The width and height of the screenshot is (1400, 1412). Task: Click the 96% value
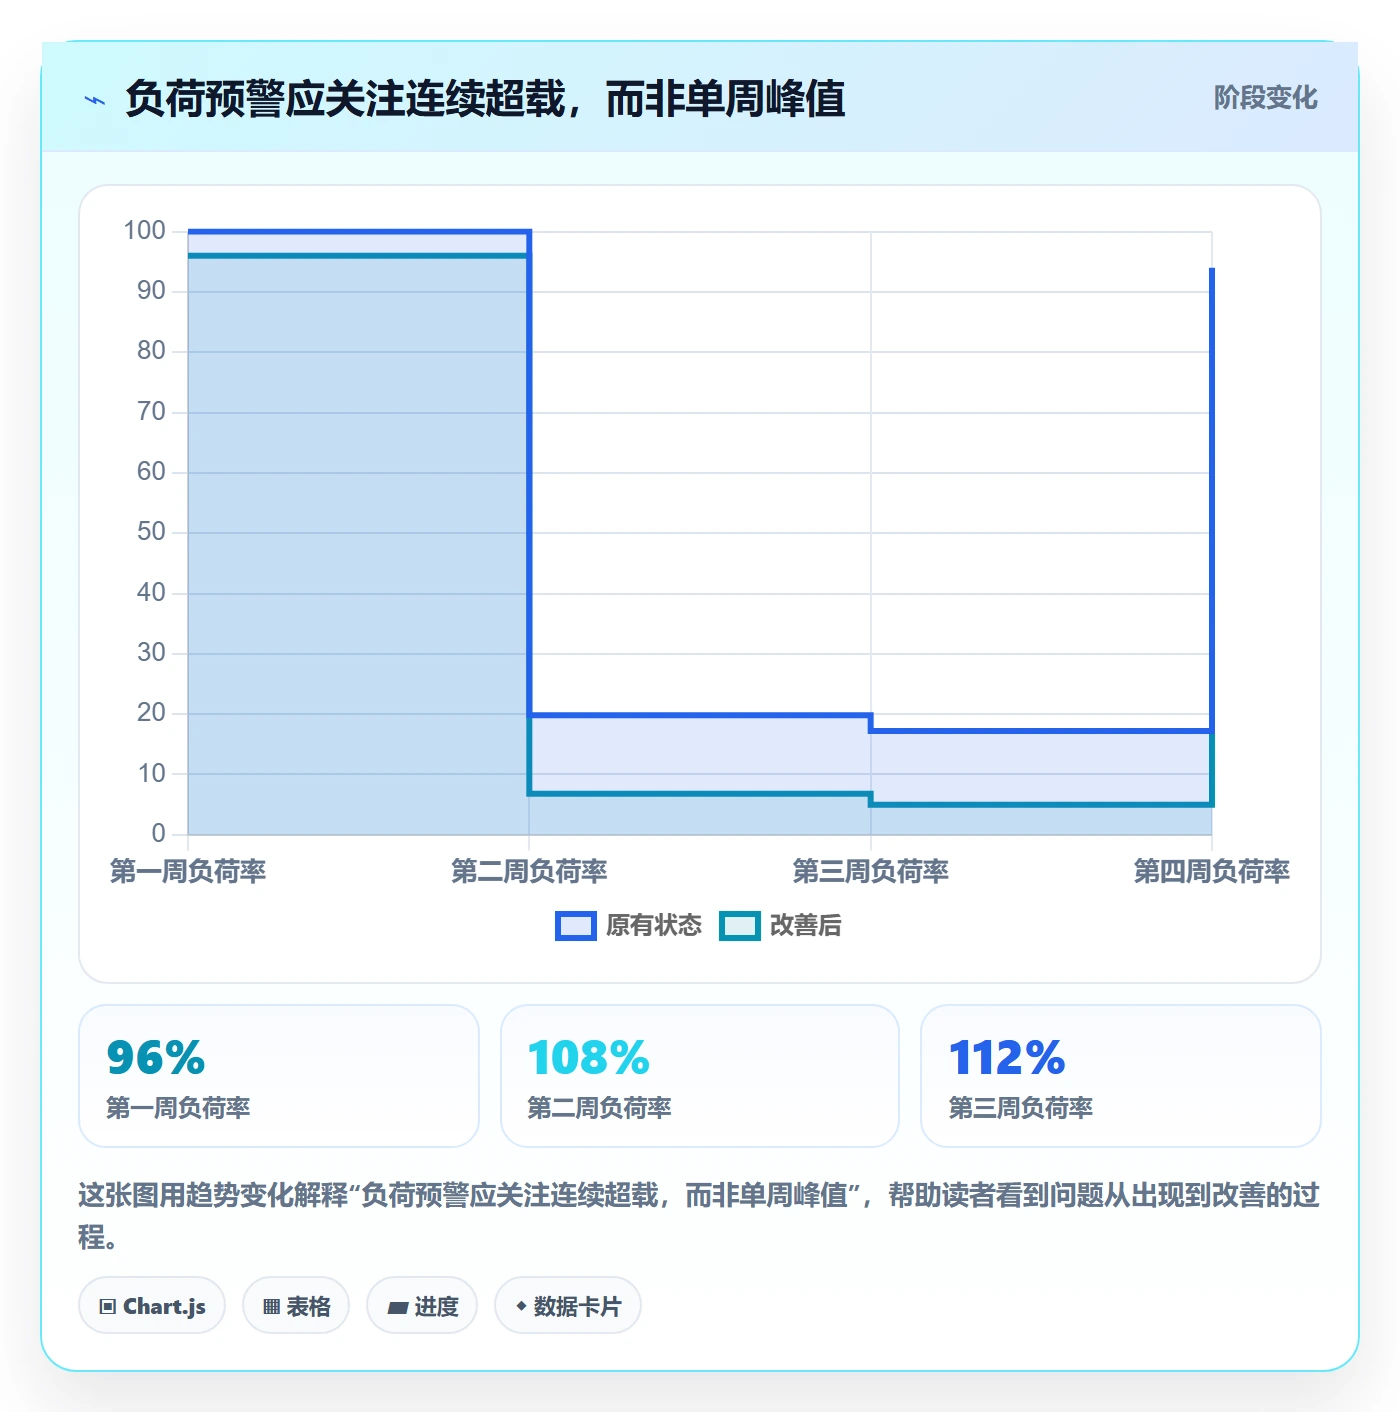coord(156,1058)
